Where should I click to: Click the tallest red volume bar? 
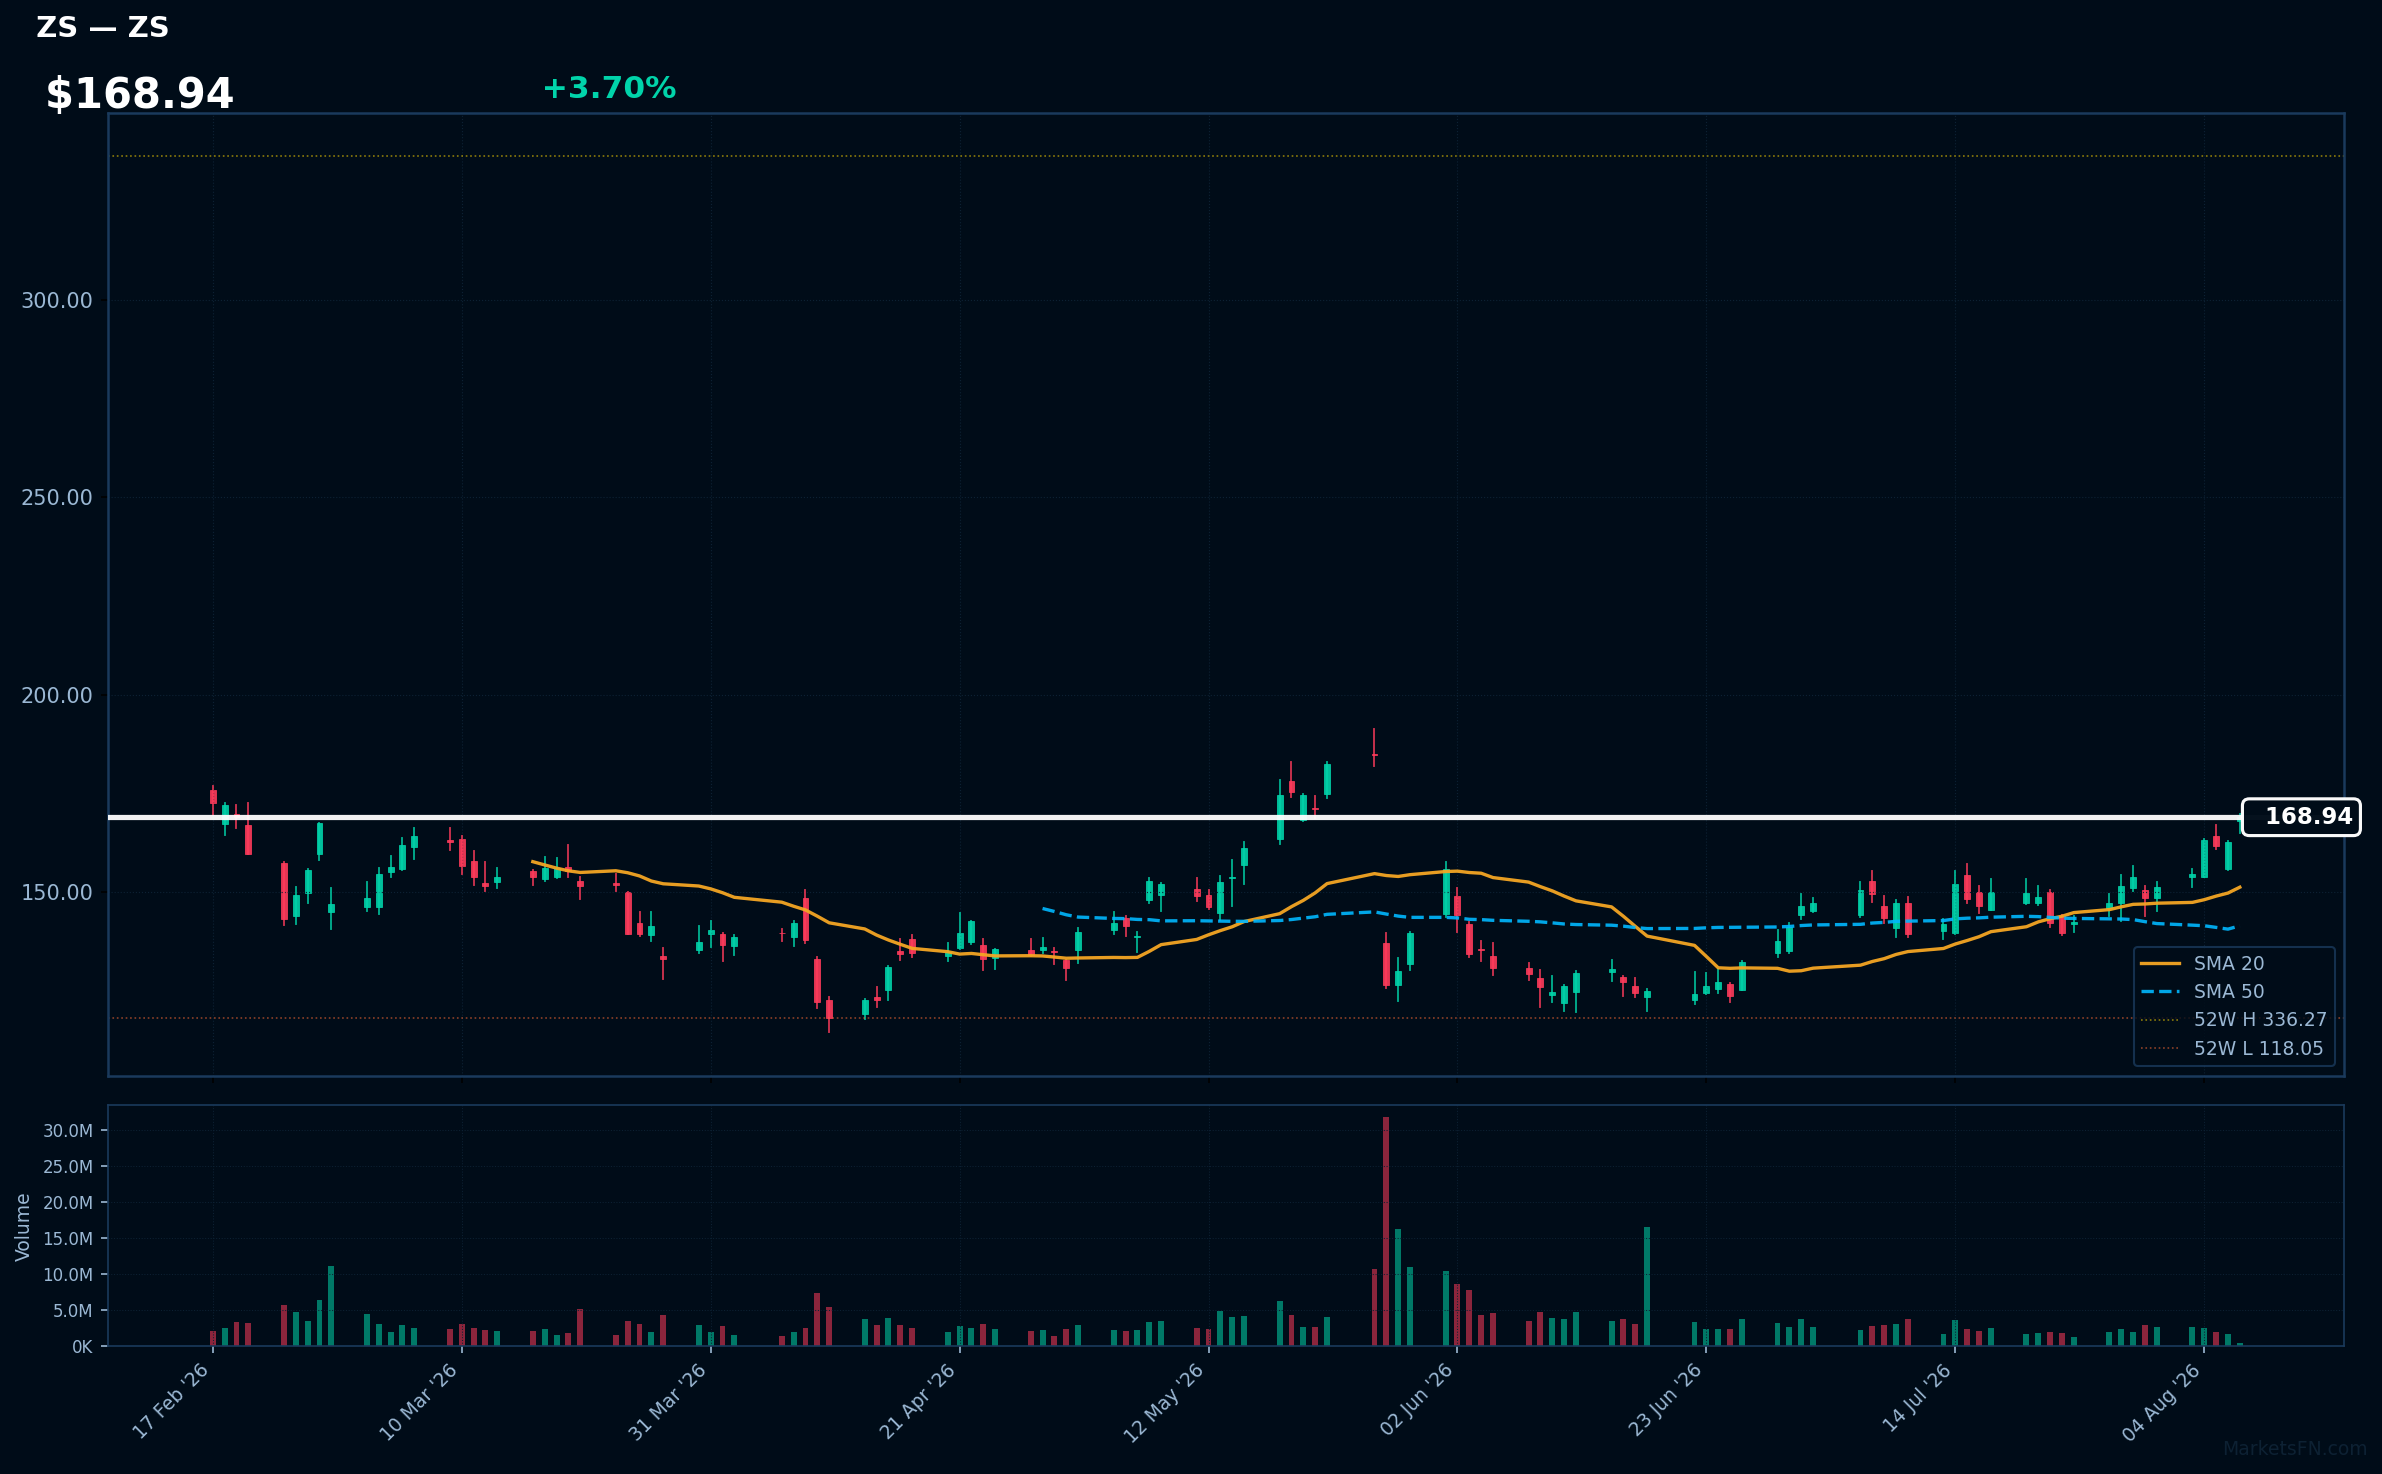pos(1386,1231)
